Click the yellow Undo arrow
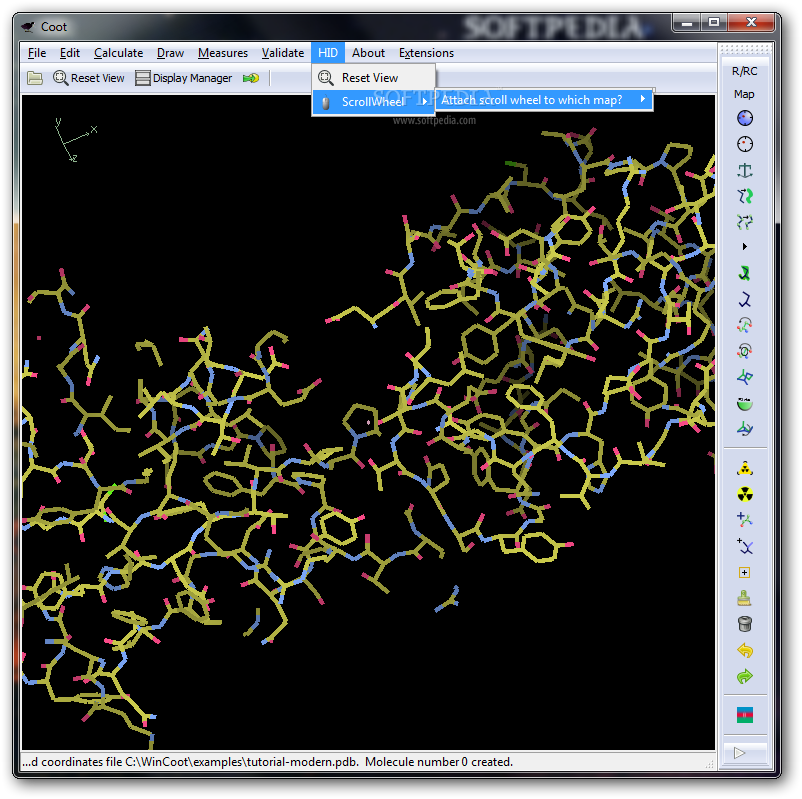802x799 pixels. 745,650
